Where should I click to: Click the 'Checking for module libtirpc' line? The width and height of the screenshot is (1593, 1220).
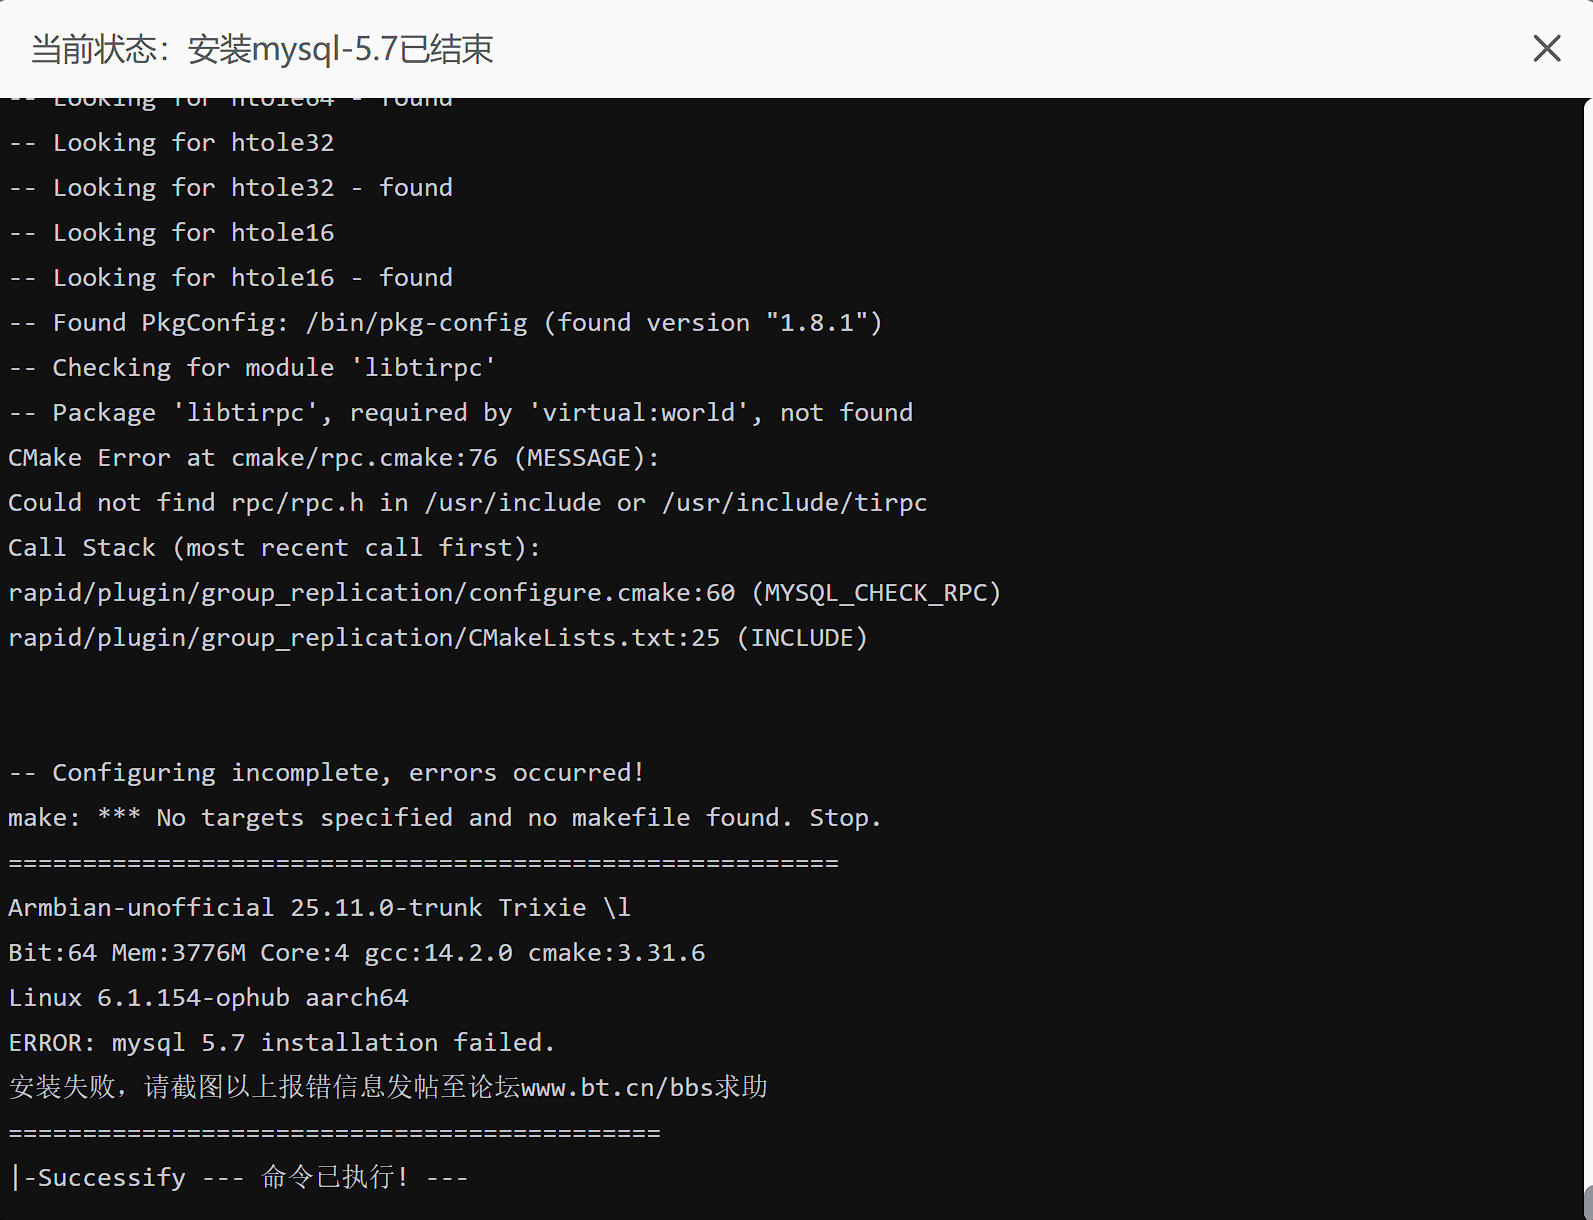pos(252,368)
